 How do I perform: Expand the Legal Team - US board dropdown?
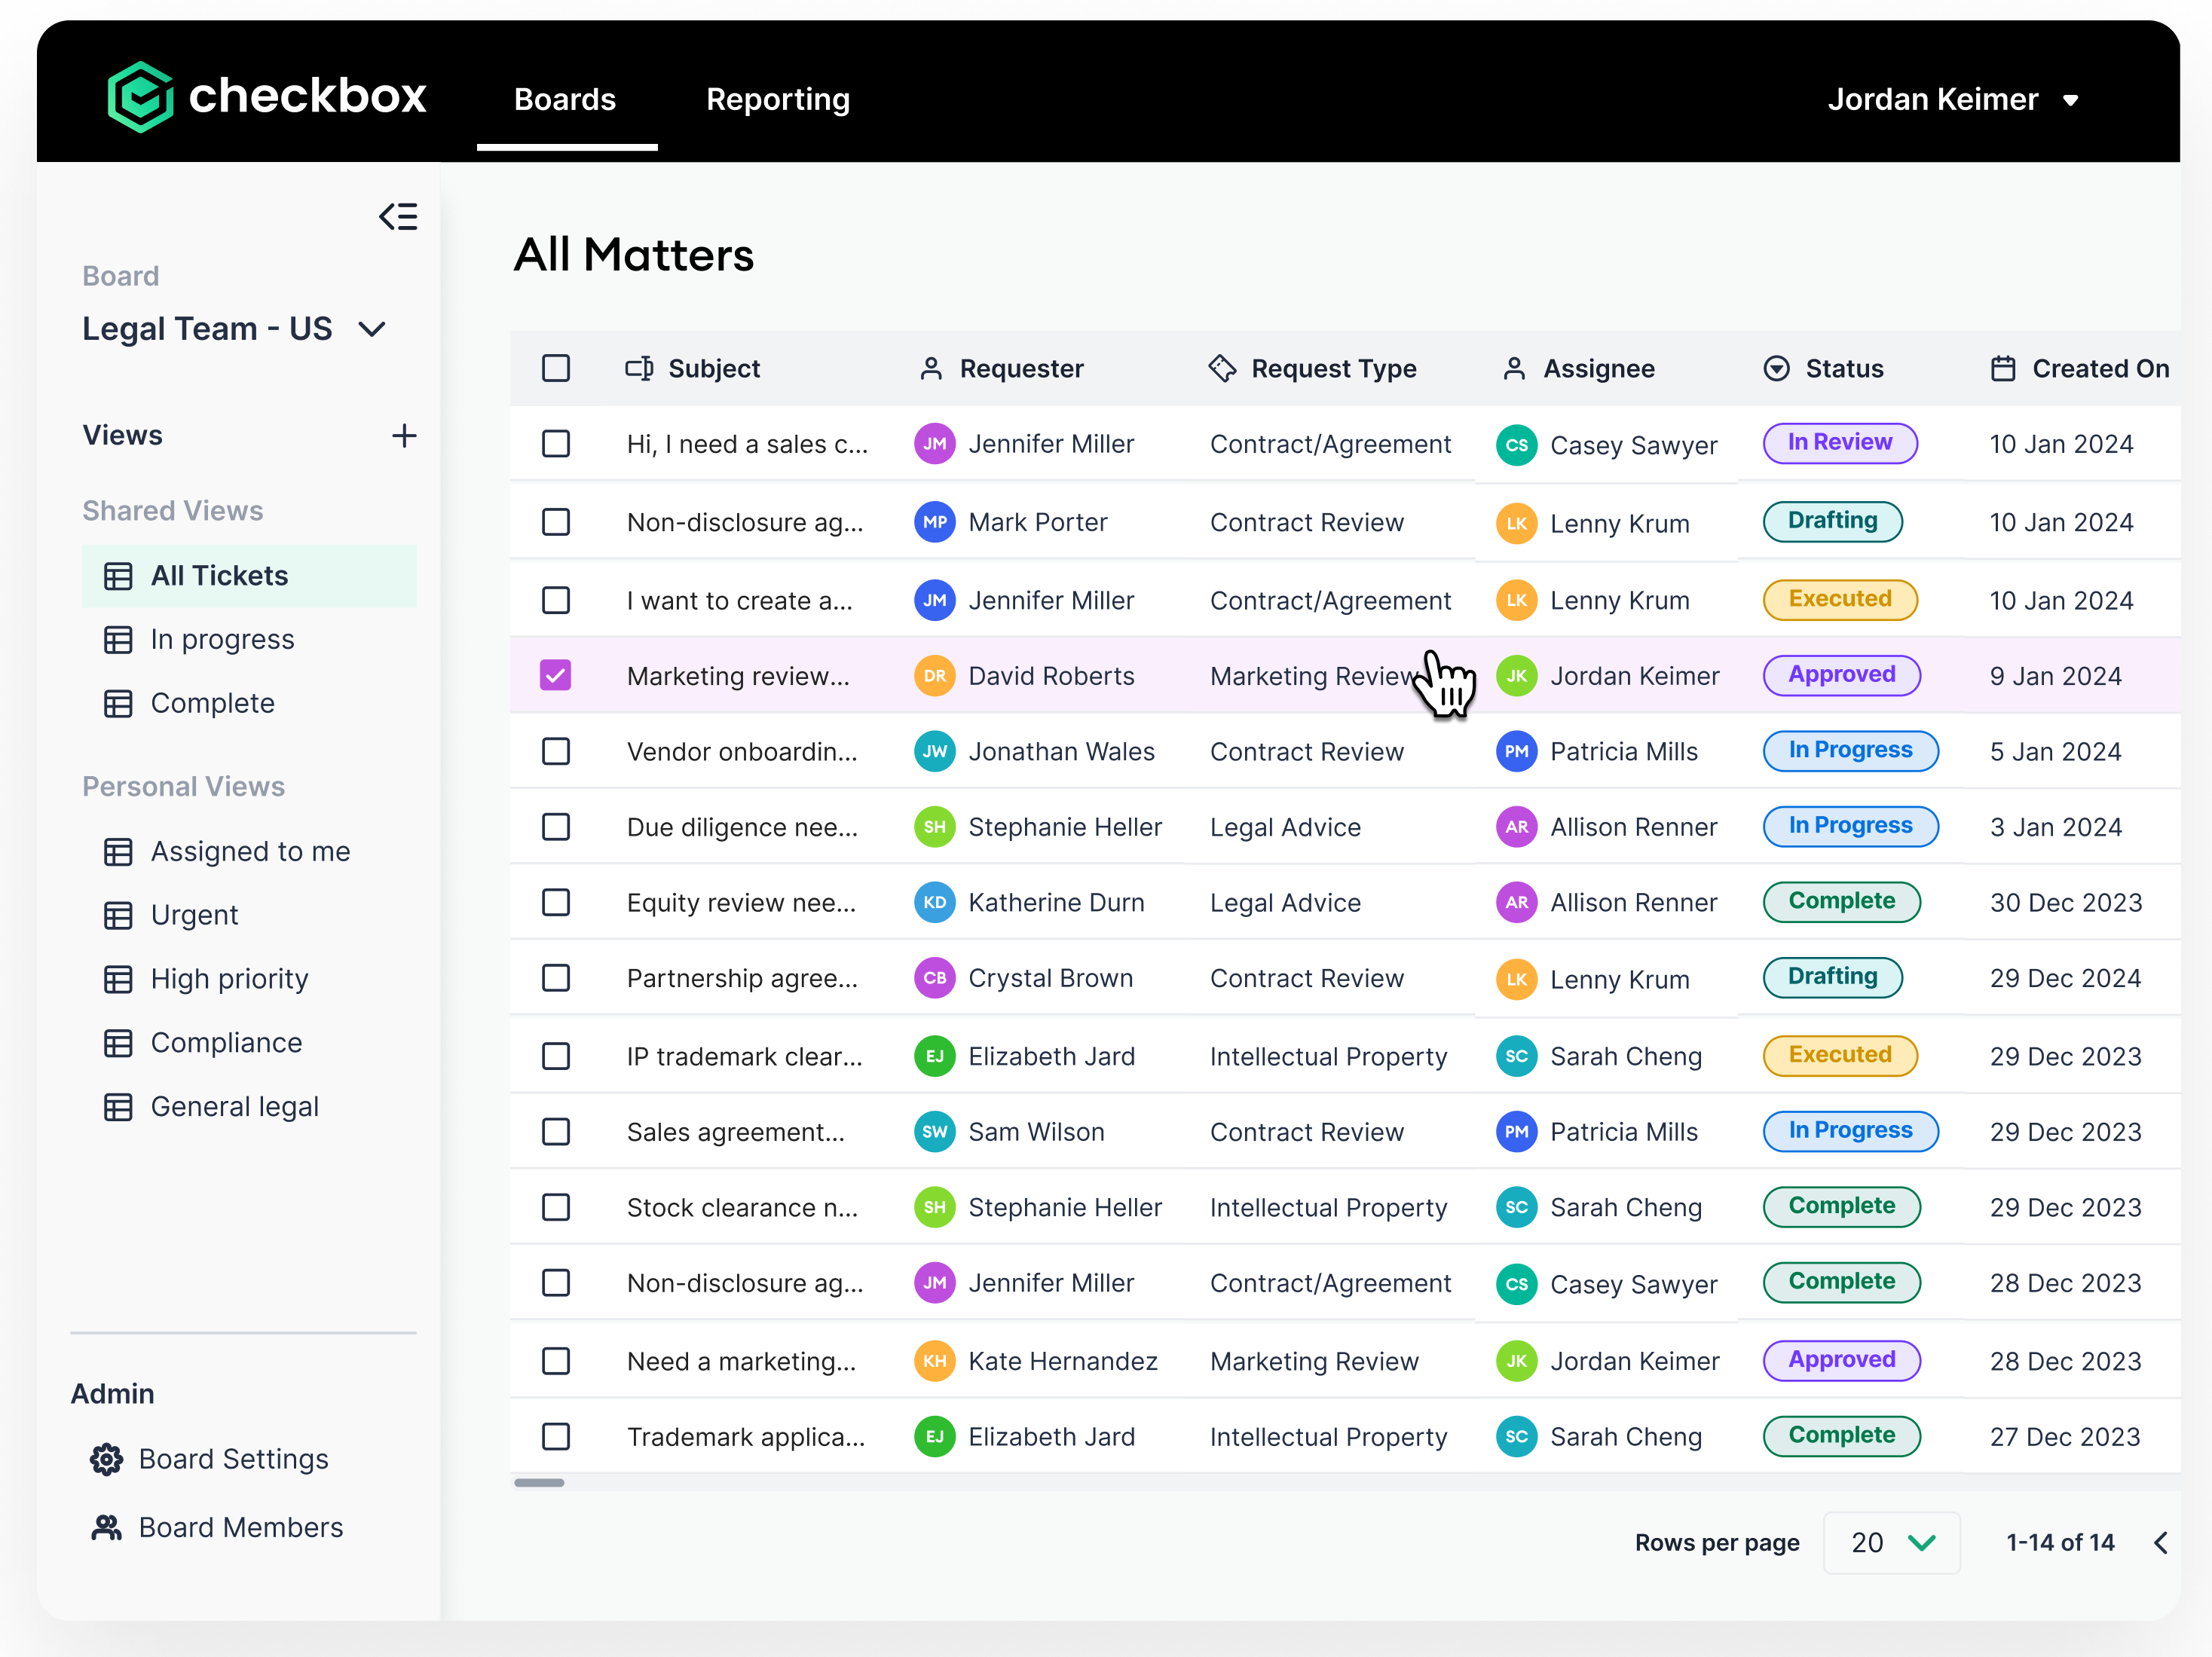click(372, 329)
